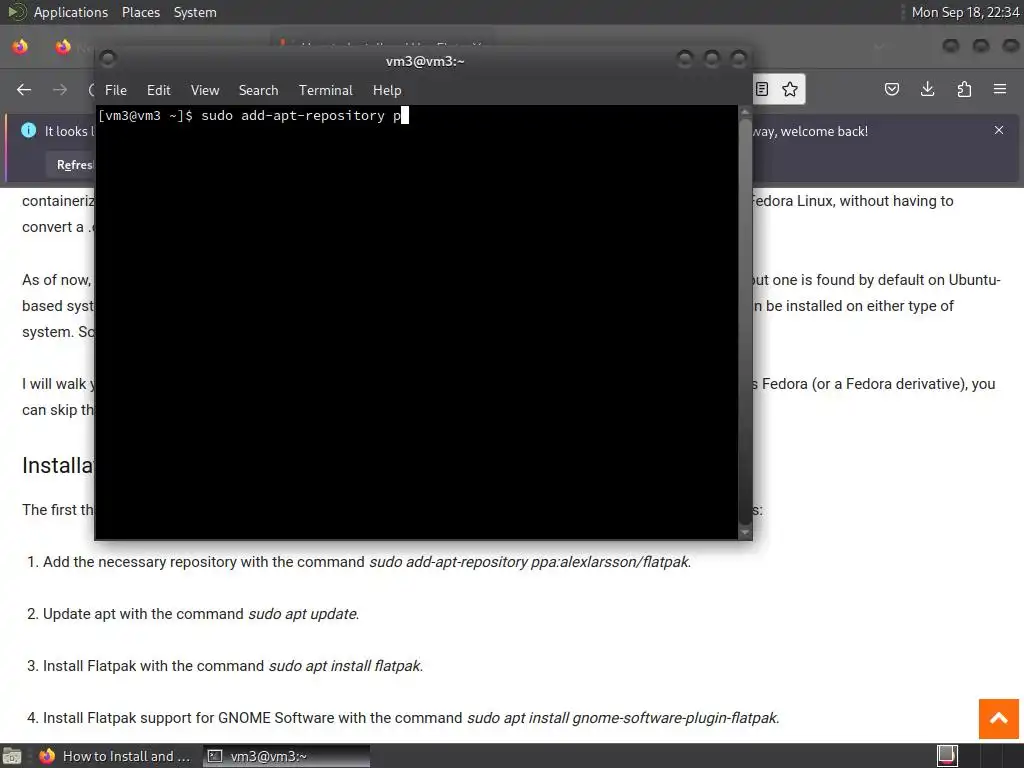
Task: Open Firefox list all tabs dropdown chevron
Action: point(879,46)
